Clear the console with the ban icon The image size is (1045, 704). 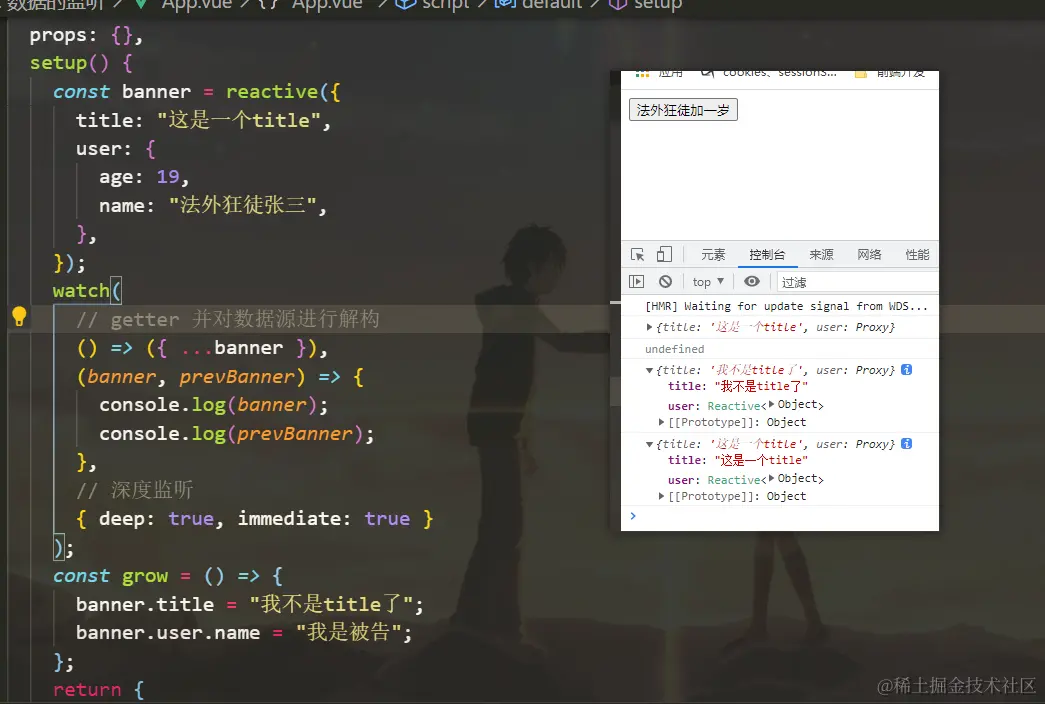(x=665, y=281)
